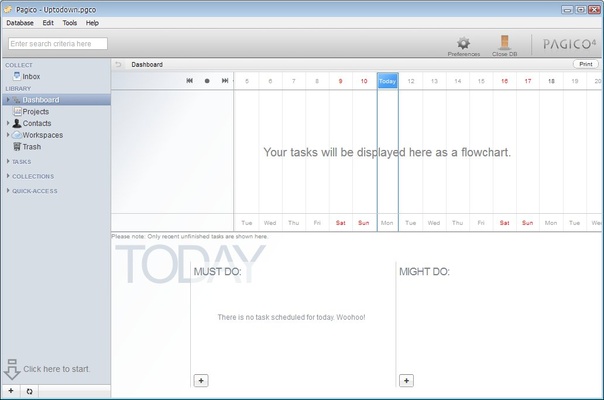The width and height of the screenshot is (604, 400).
Task: Open the Edit menu
Action: tap(48, 23)
